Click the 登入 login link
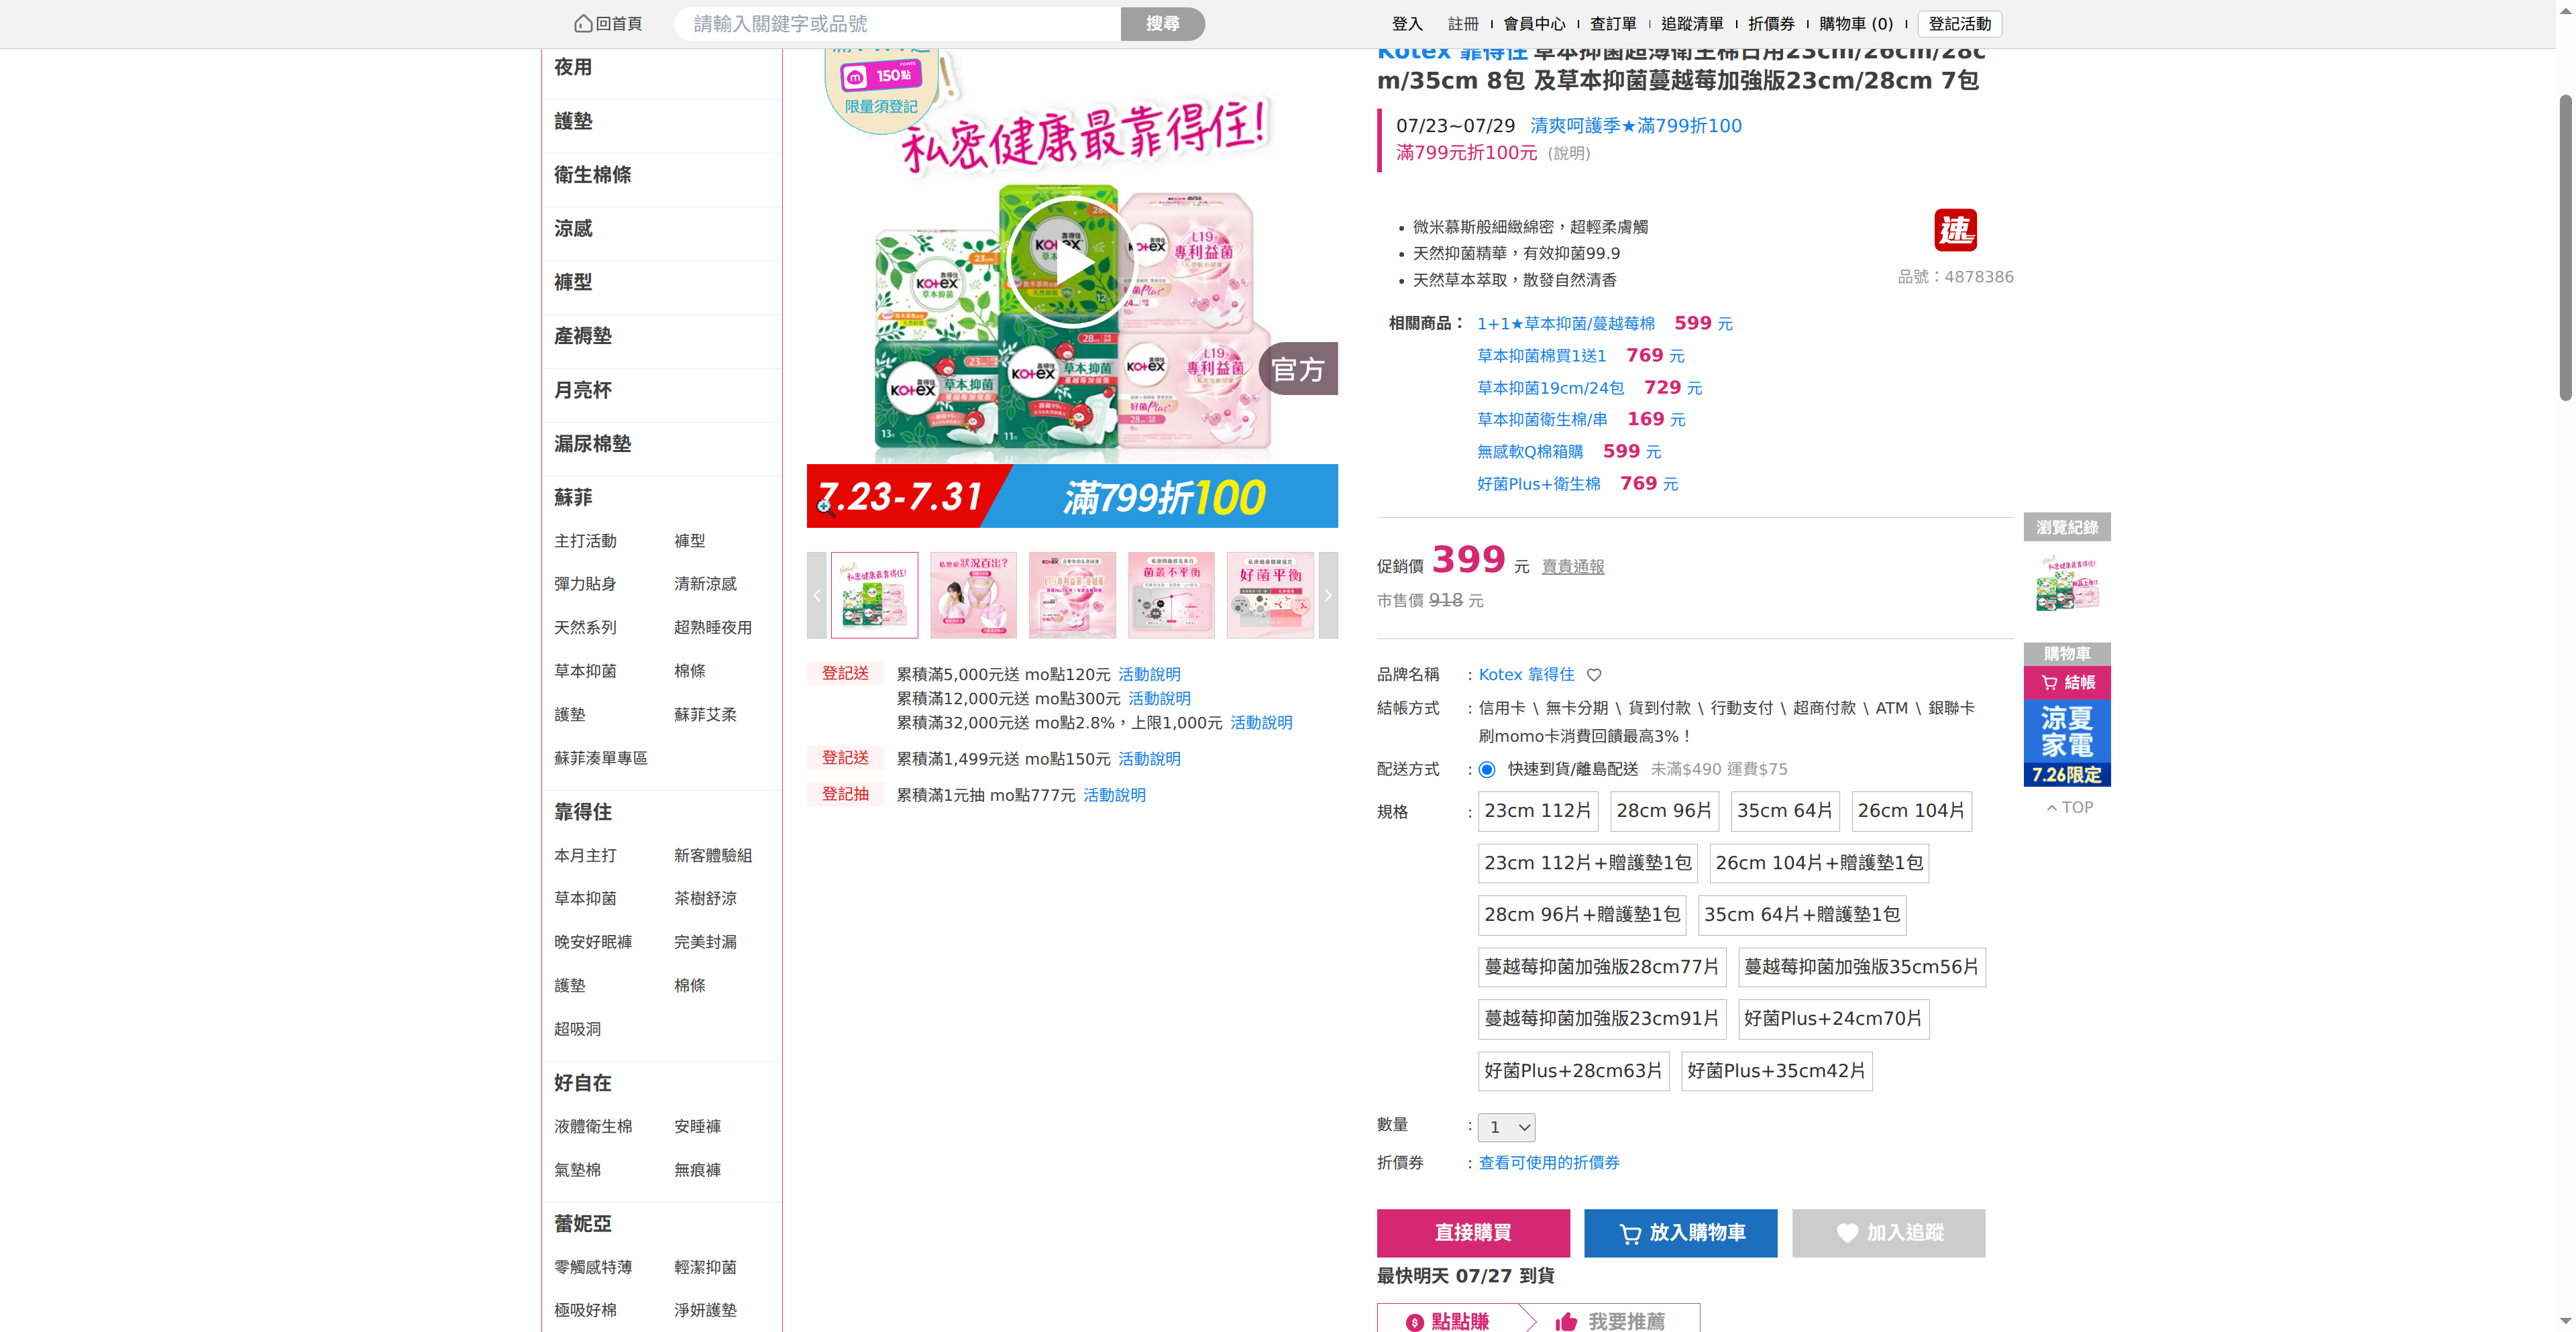This screenshot has width=2576, height=1332. 1407,23
